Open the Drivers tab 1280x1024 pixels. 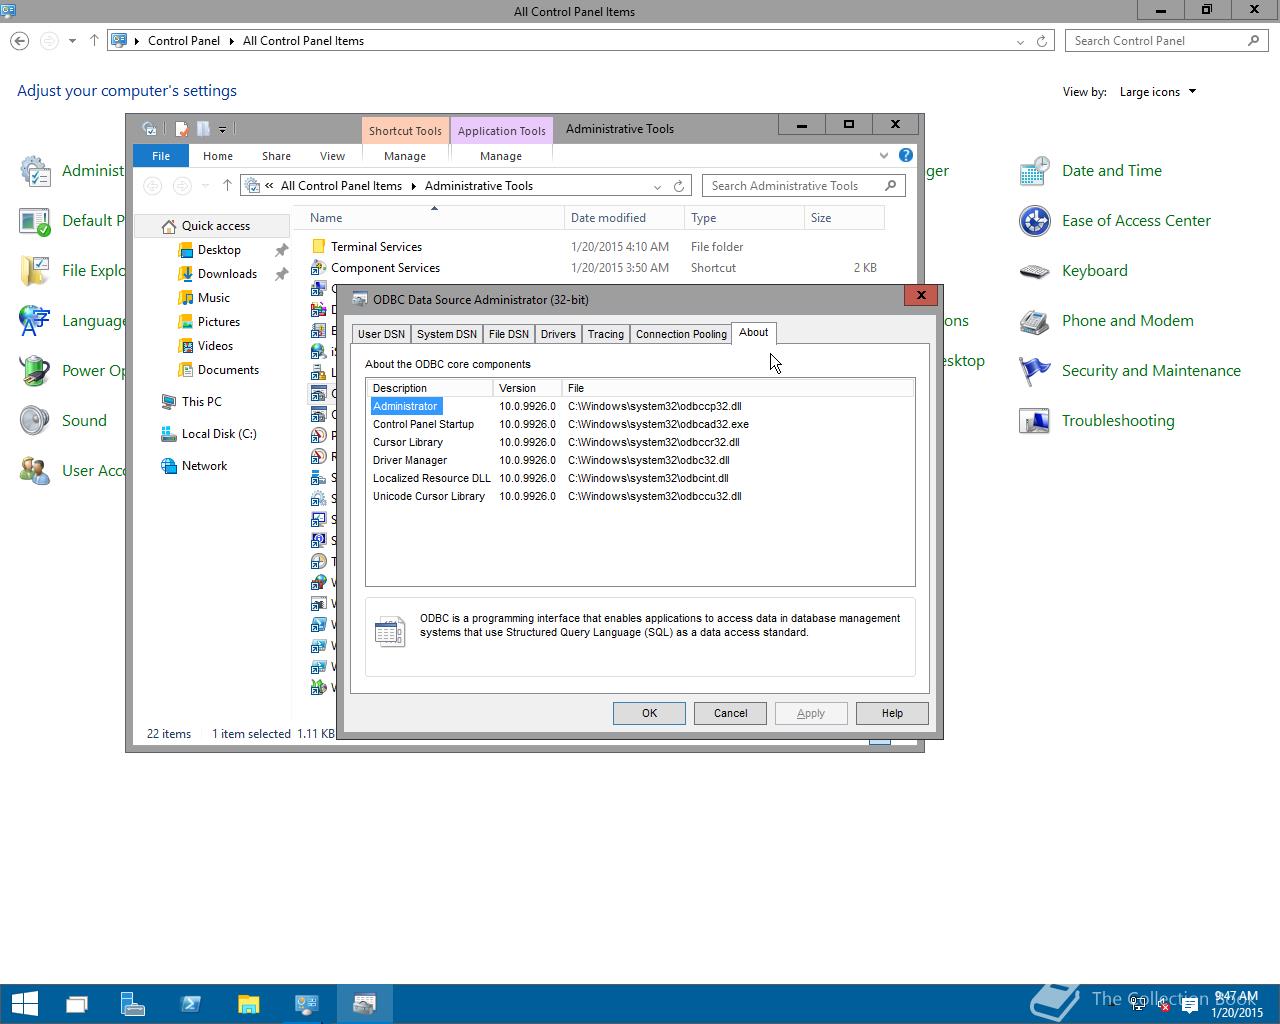click(558, 334)
